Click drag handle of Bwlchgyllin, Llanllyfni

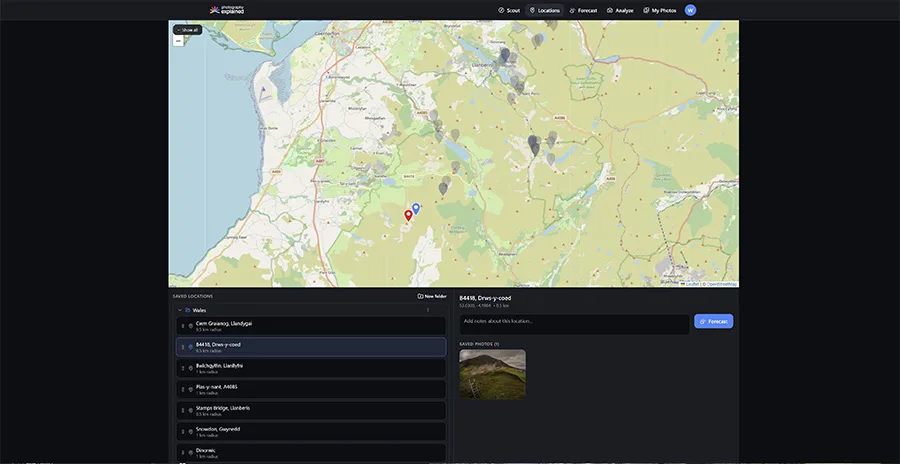pyautogui.click(x=183, y=368)
